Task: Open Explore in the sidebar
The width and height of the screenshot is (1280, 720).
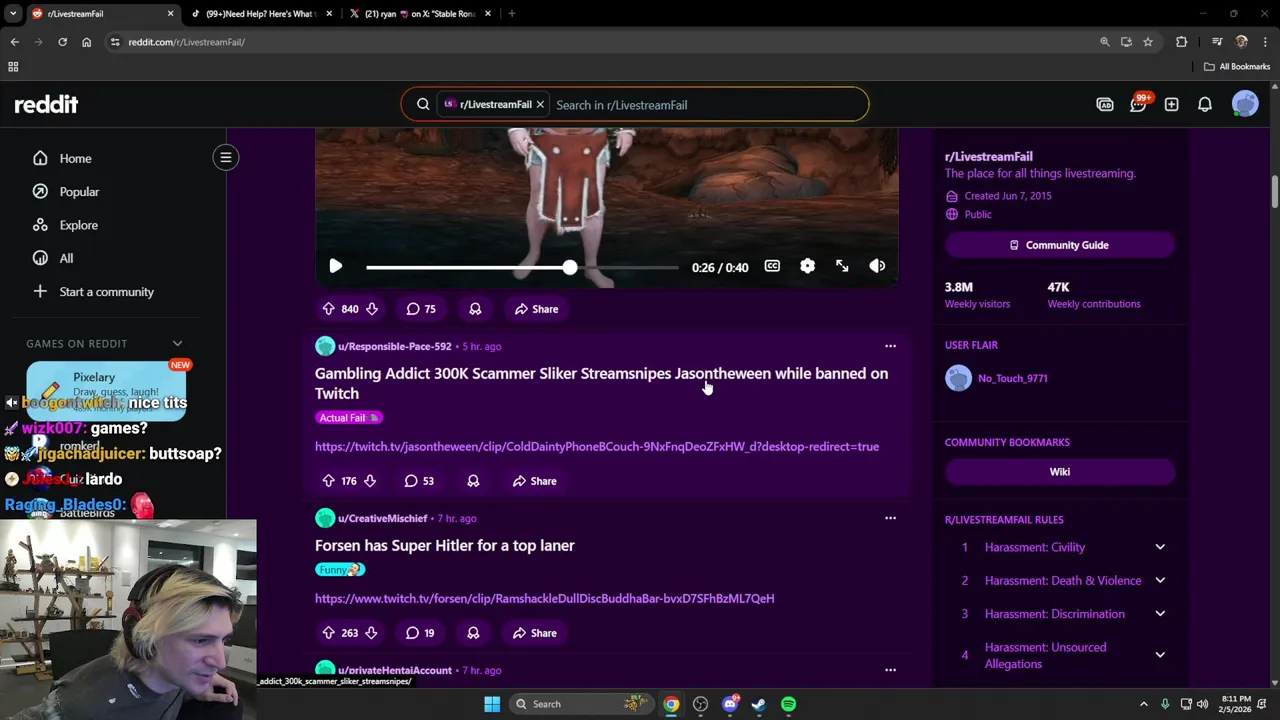Action: tap(78, 225)
